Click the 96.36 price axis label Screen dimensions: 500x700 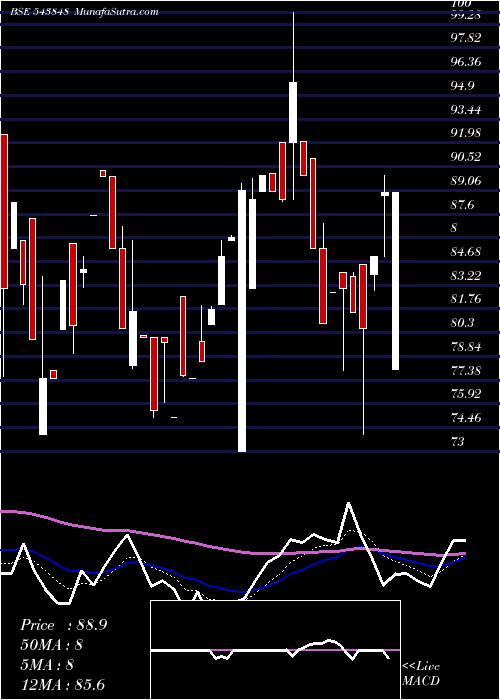click(466, 62)
